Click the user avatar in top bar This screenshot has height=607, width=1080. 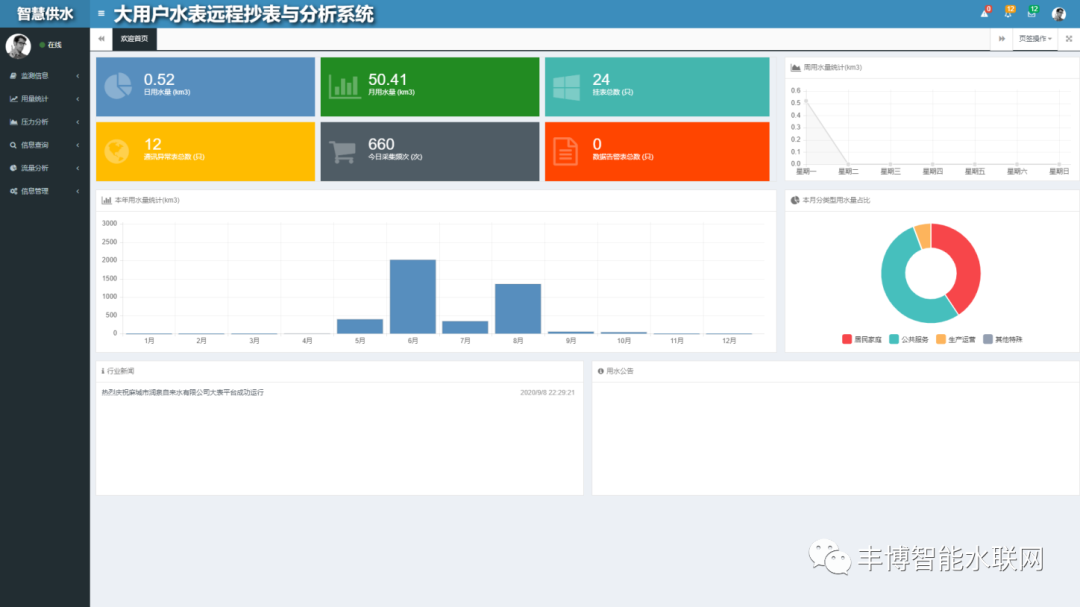[1058, 14]
